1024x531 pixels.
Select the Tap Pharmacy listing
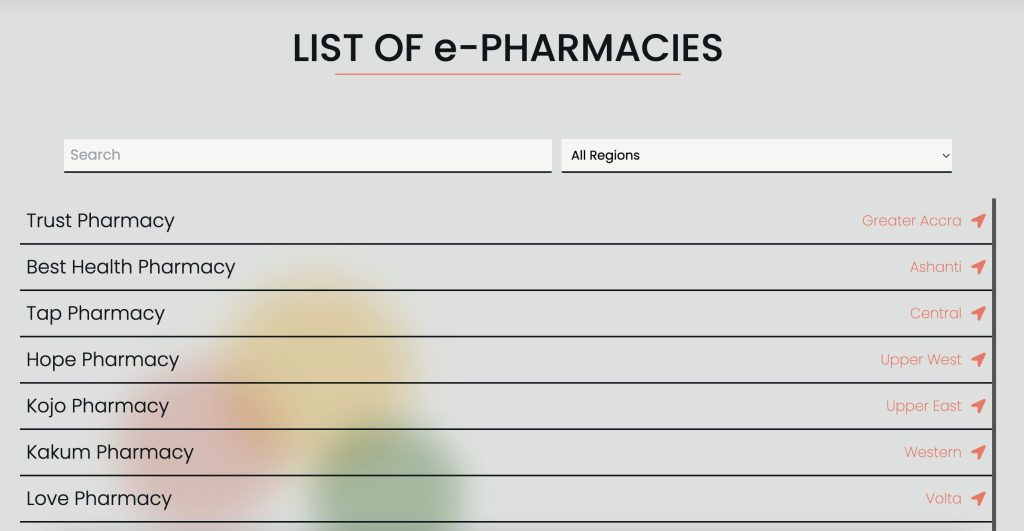(x=506, y=314)
